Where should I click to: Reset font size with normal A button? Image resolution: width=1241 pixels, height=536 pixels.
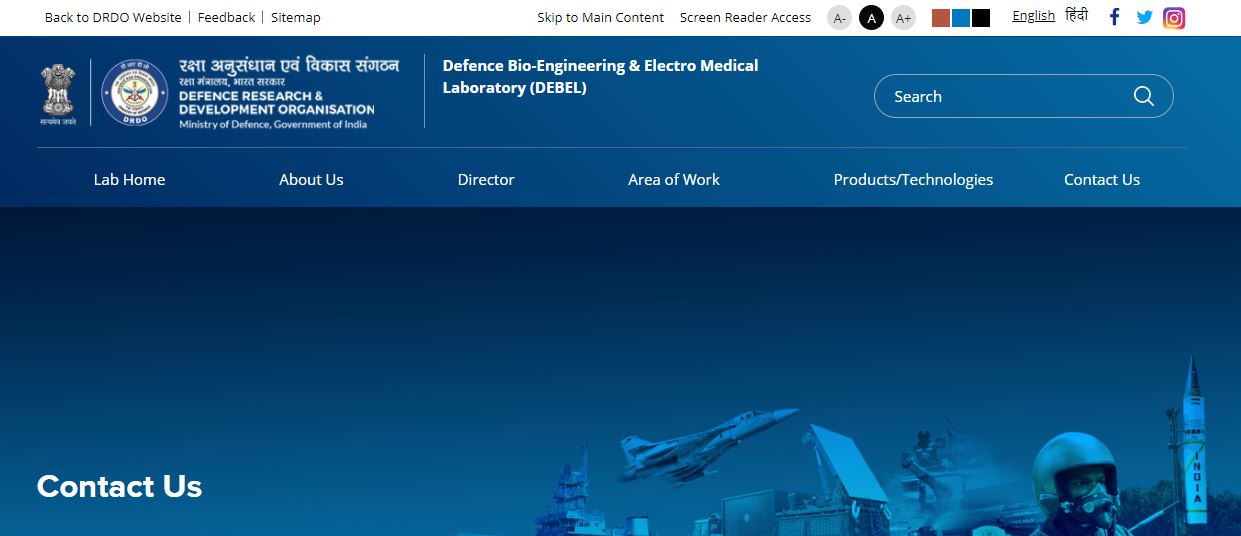click(871, 18)
